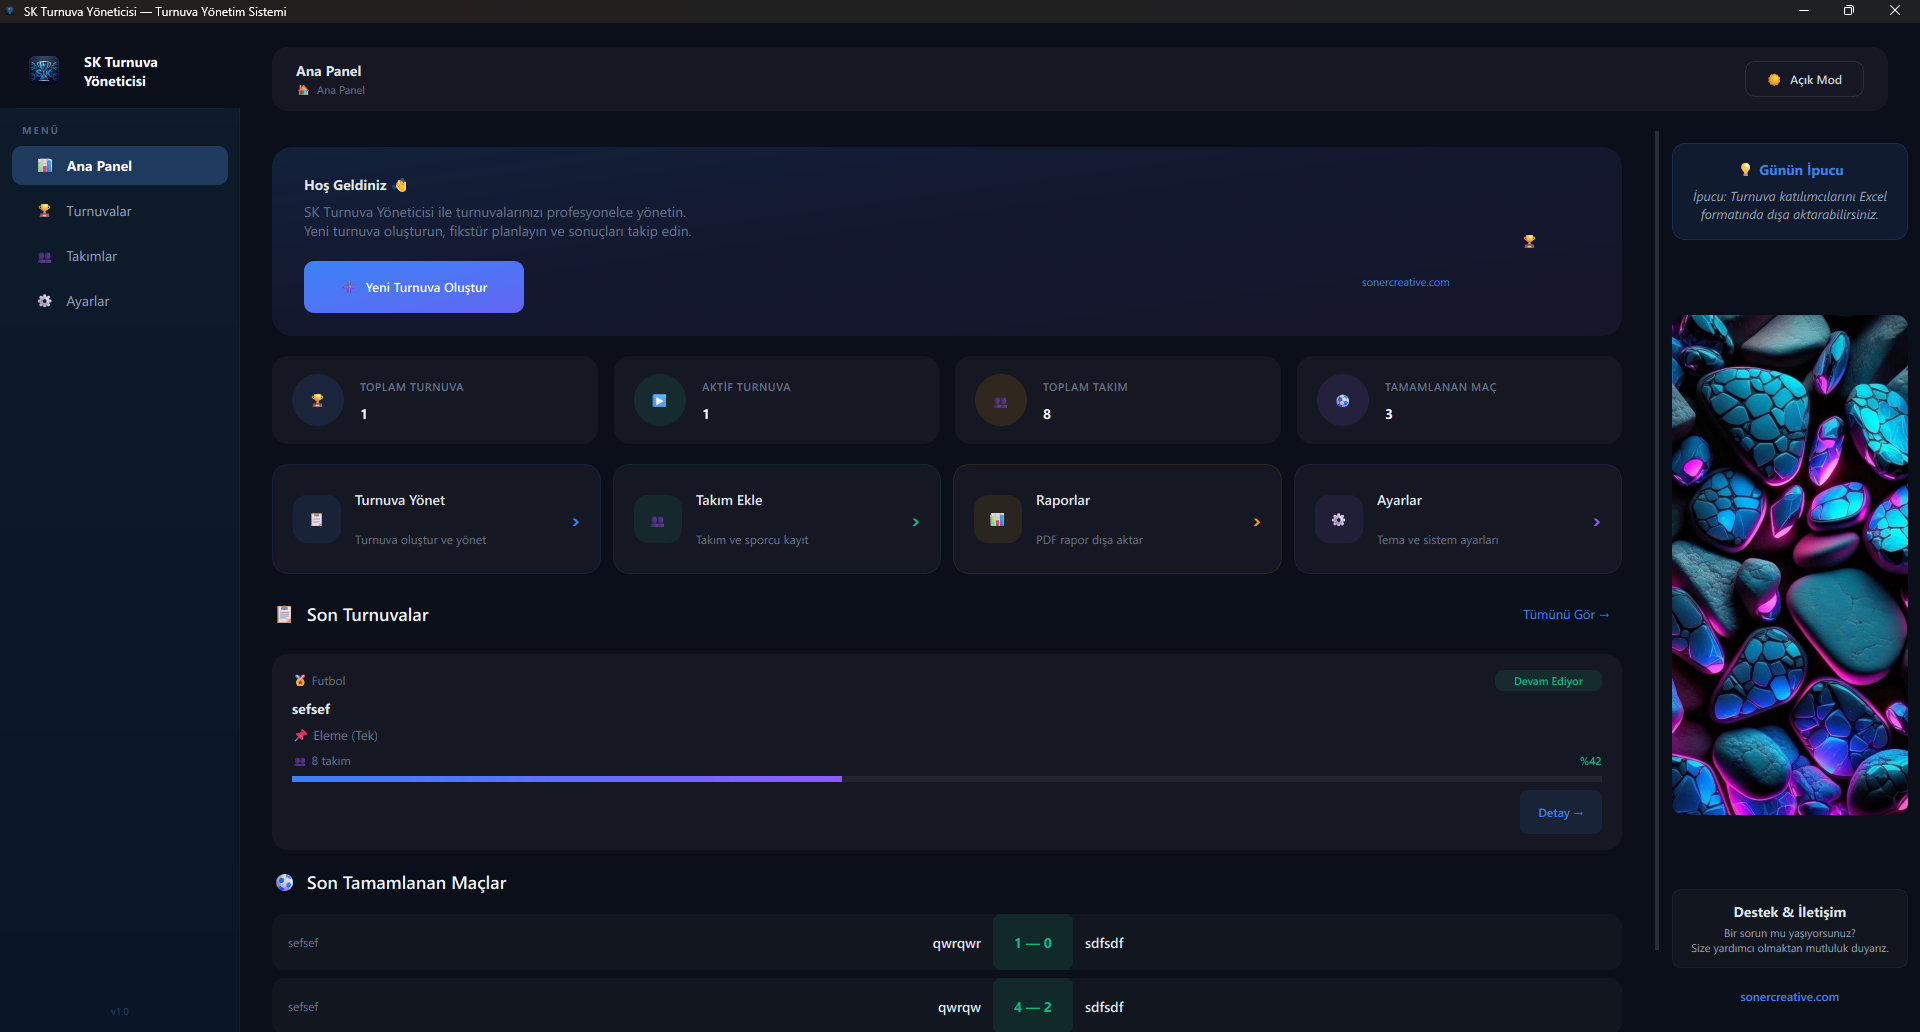Screen dimensions: 1920x1032
Task: Click the trophy icon in Toplam Turnuva card
Action: (x=318, y=400)
